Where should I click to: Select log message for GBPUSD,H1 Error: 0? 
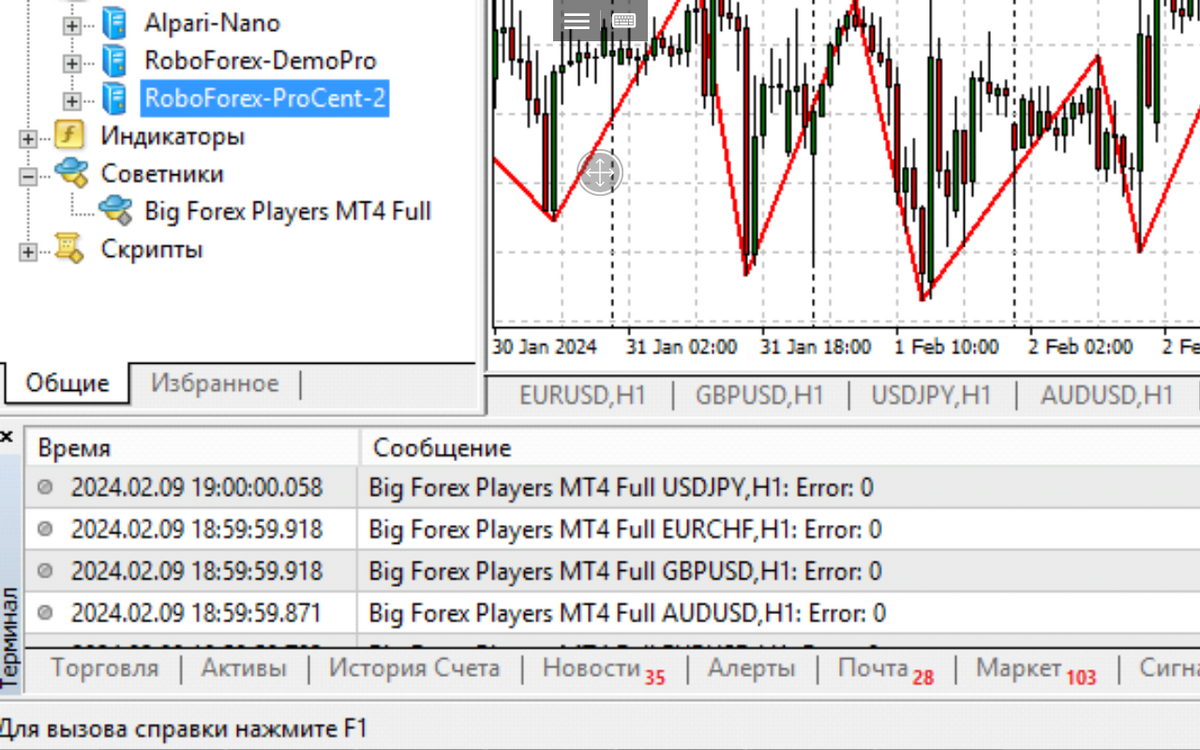(625, 571)
